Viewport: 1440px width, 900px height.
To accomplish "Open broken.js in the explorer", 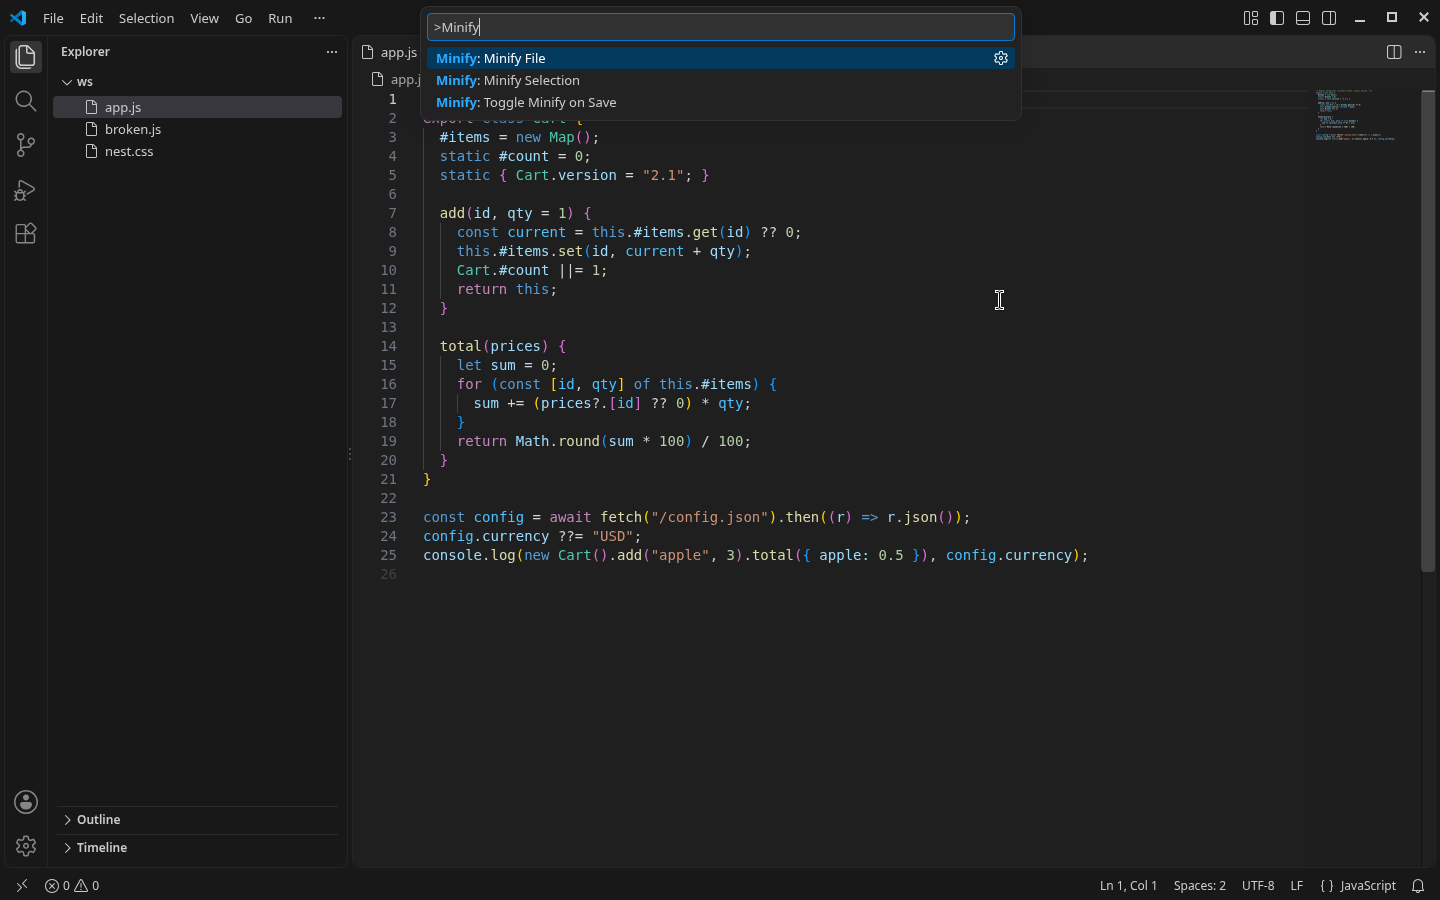I will tap(197, 129).
